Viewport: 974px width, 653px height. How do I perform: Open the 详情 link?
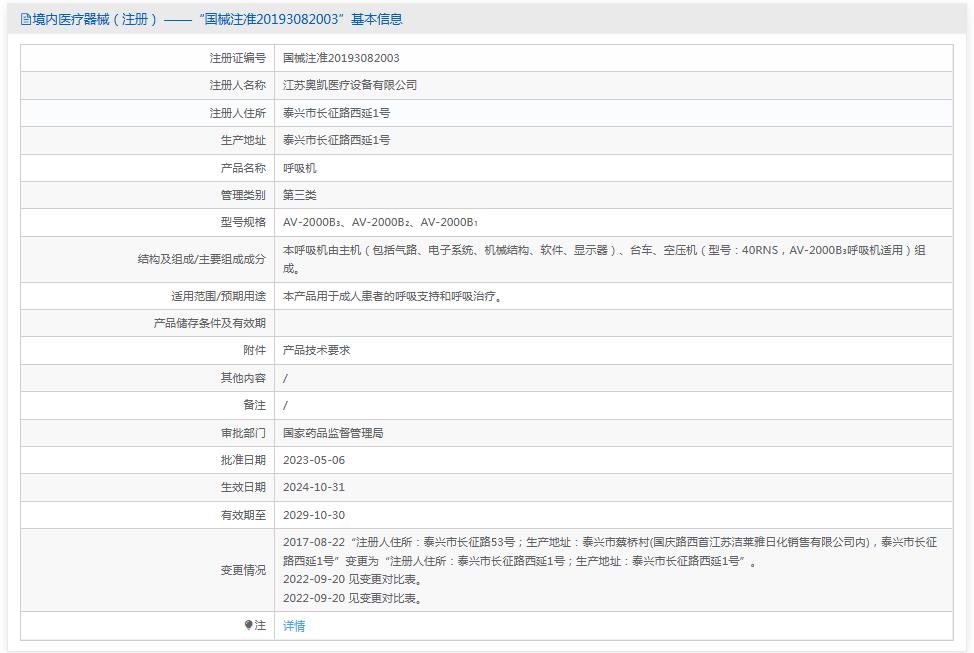coord(294,625)
